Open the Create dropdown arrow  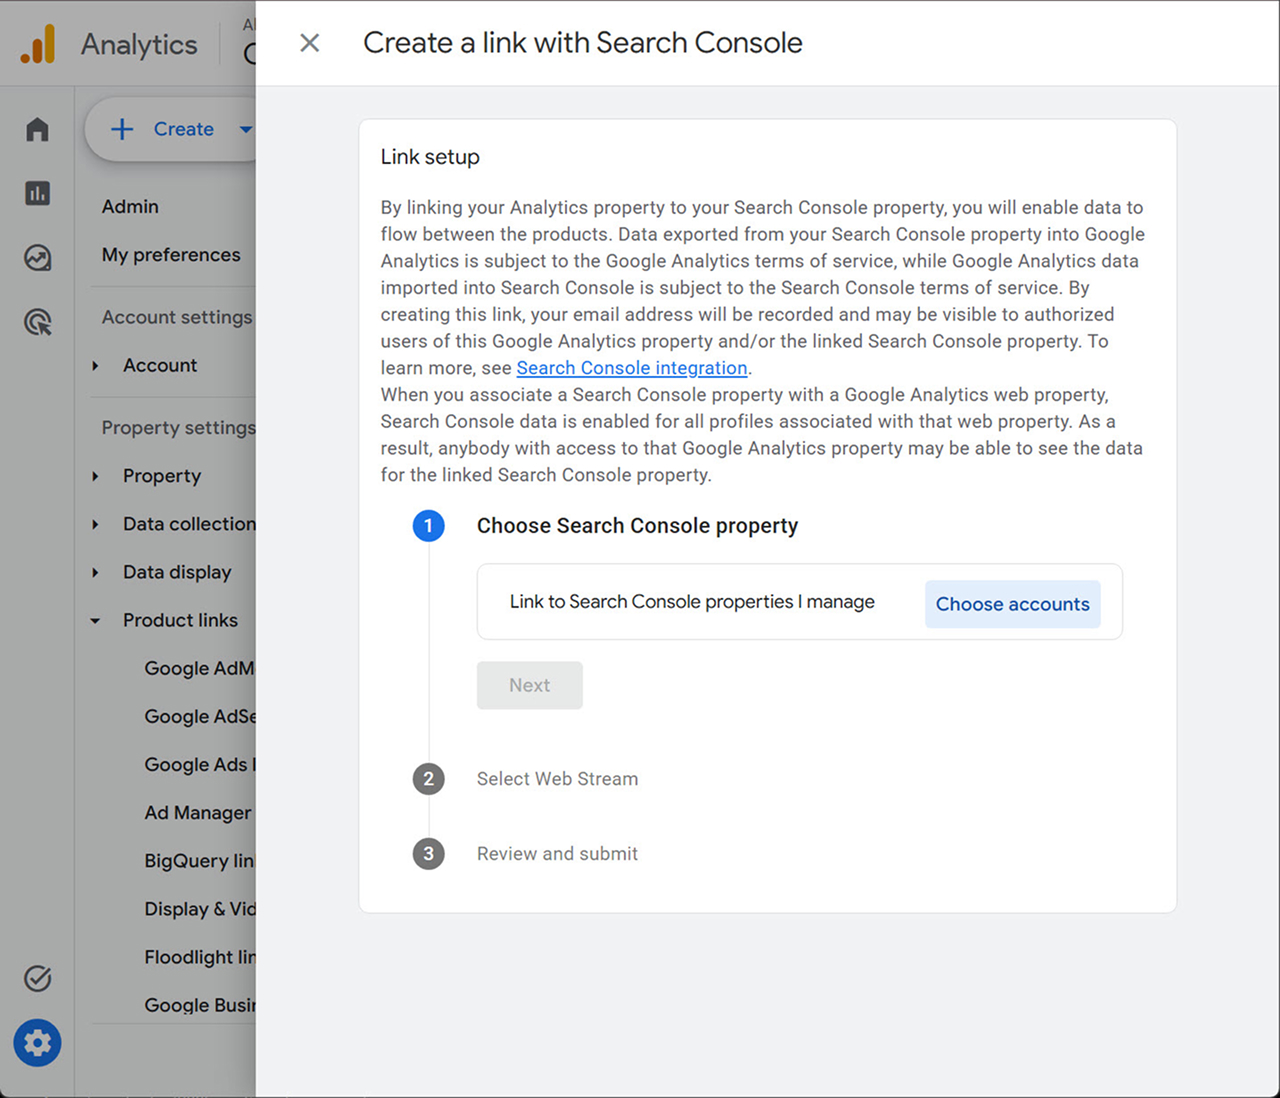pos(246,129)
